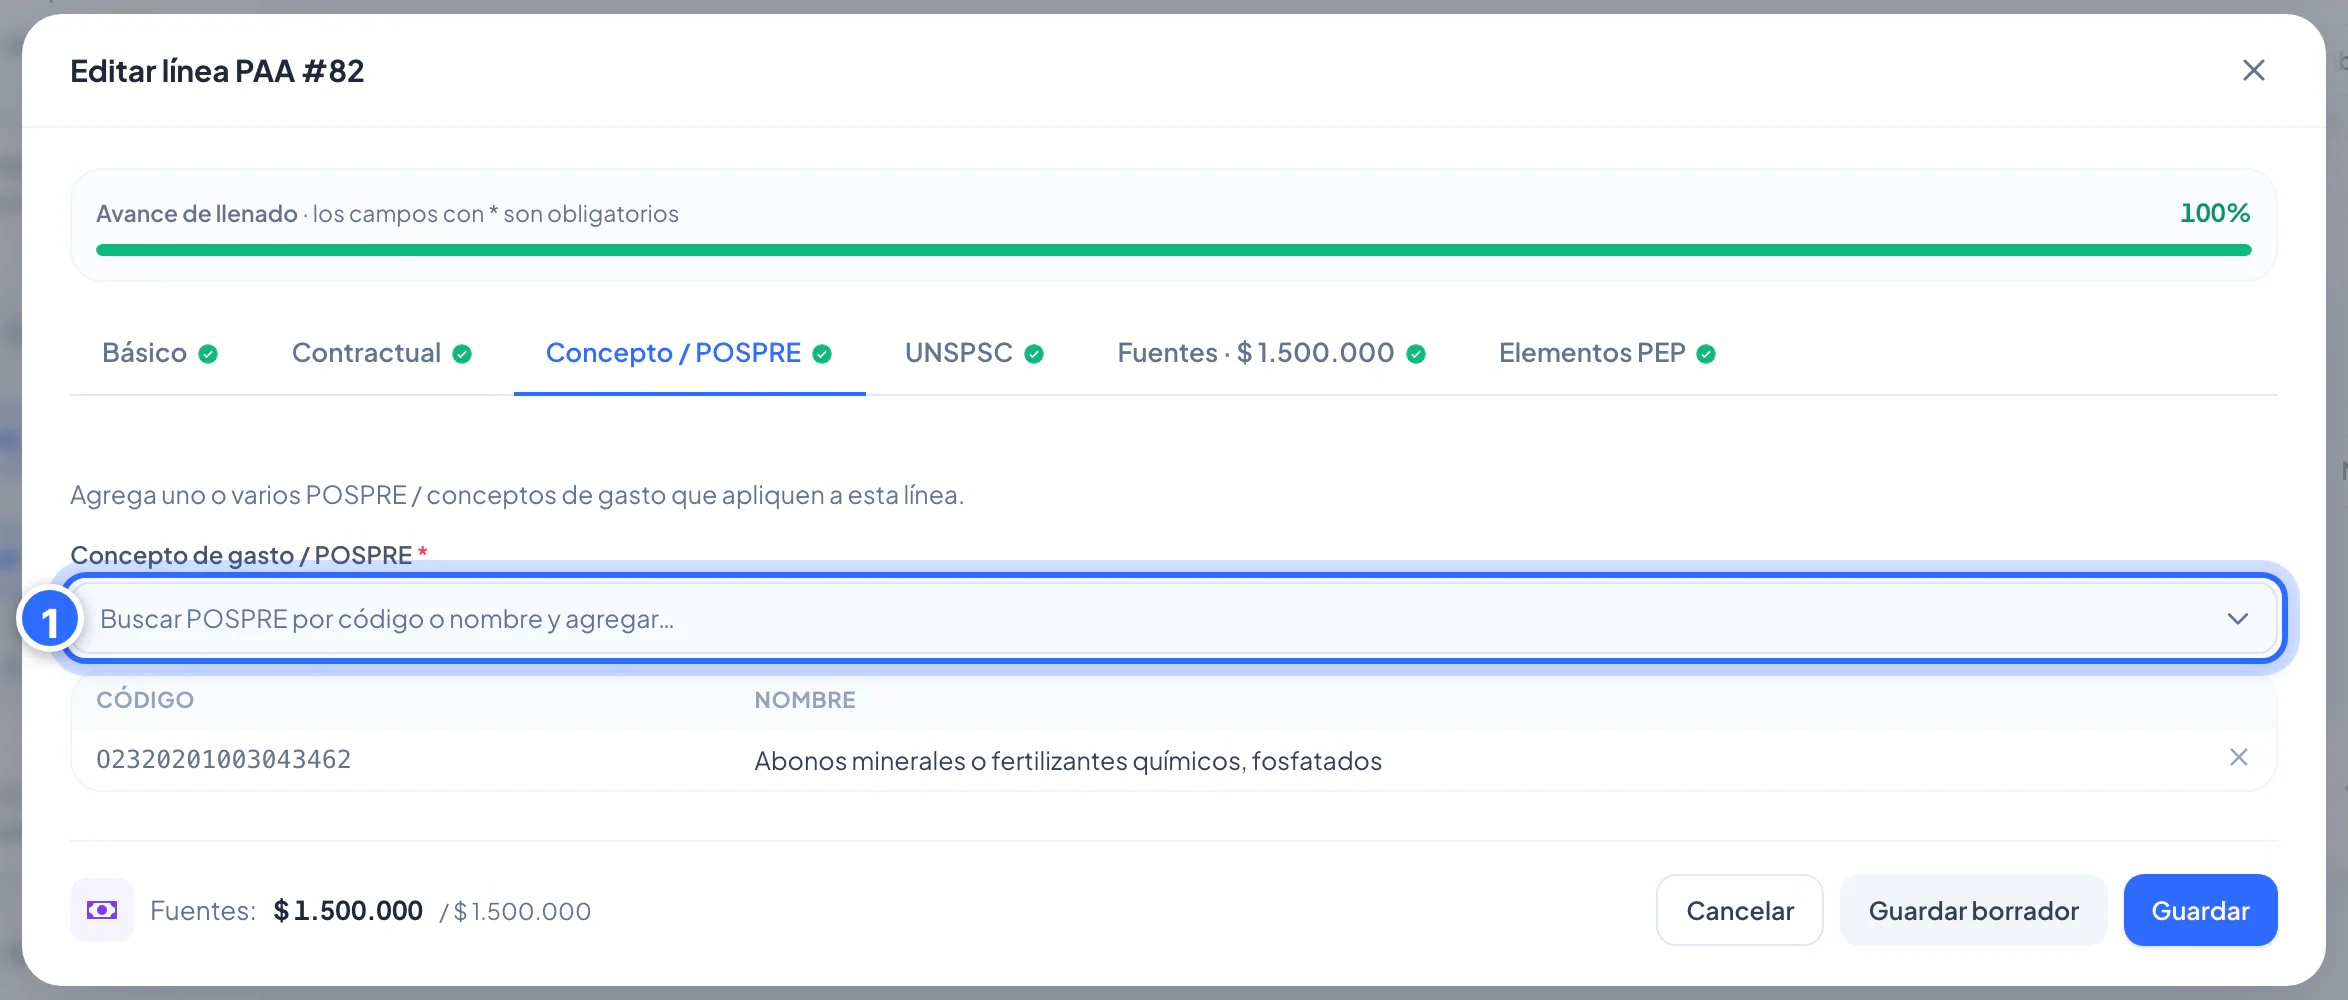
Task: Click the Cancelar button
Action: coord(1740,910)
